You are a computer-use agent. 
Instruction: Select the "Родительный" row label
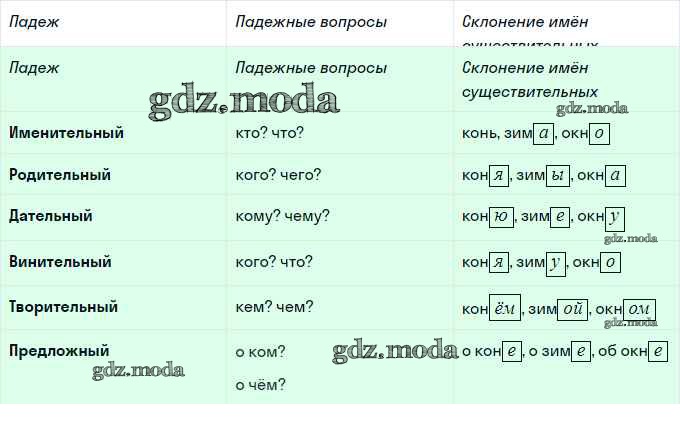[59, 175]
